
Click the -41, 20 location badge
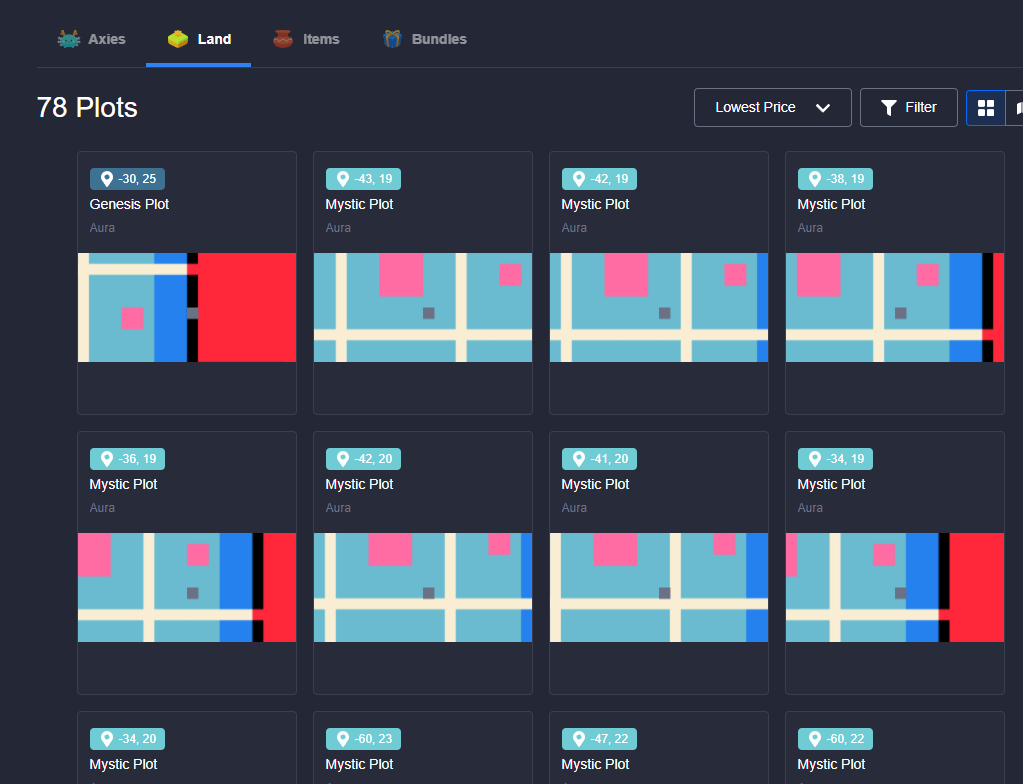600,459
